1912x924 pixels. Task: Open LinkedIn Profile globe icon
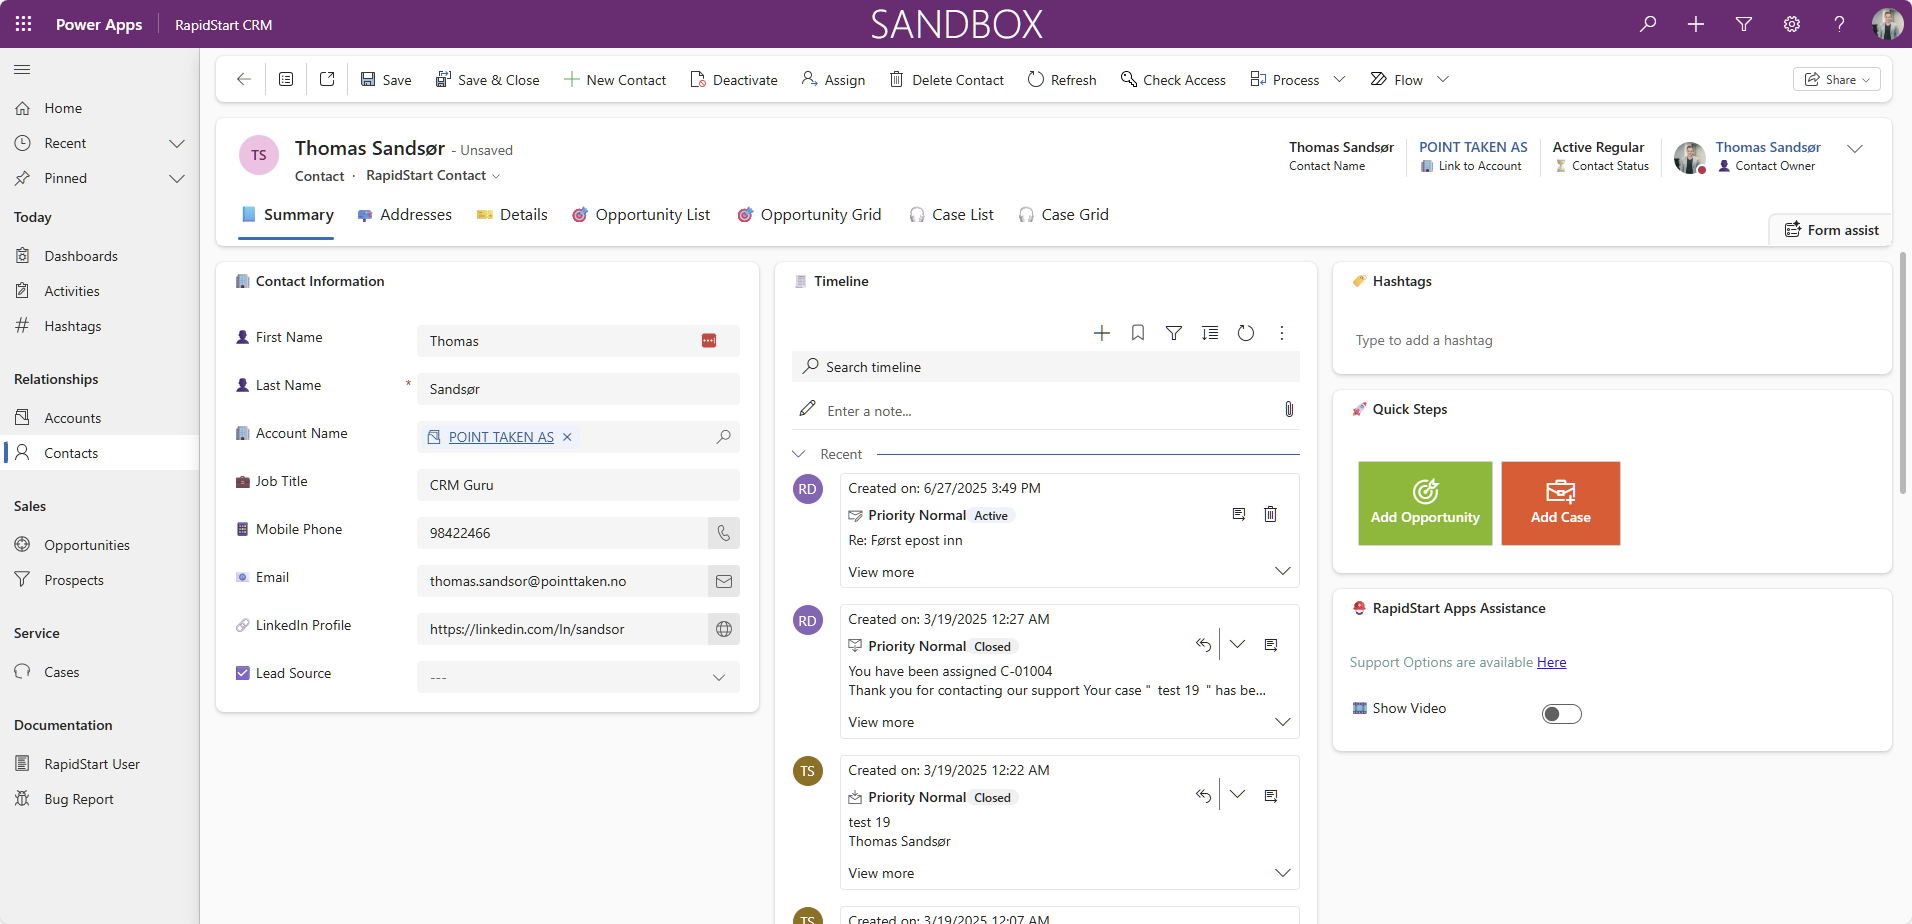(x=724, y=629)
